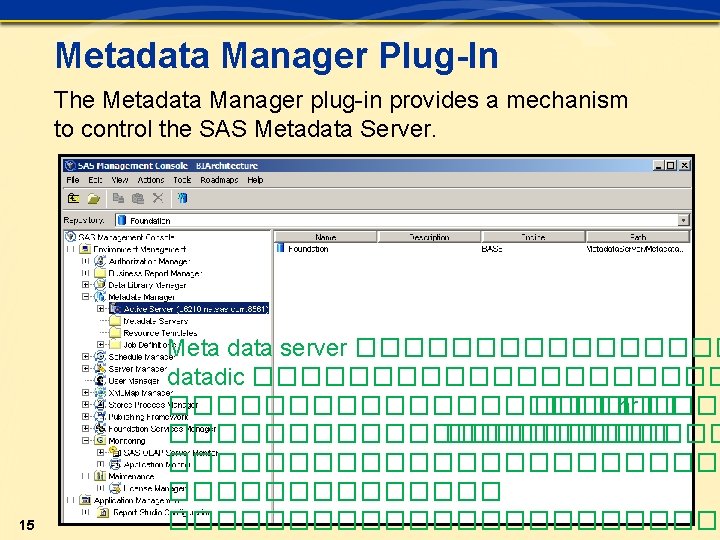Open the Repository dropdown arrow
This screenshot has height=540, width=720.
pyautogui.click(x=683, y=220)
